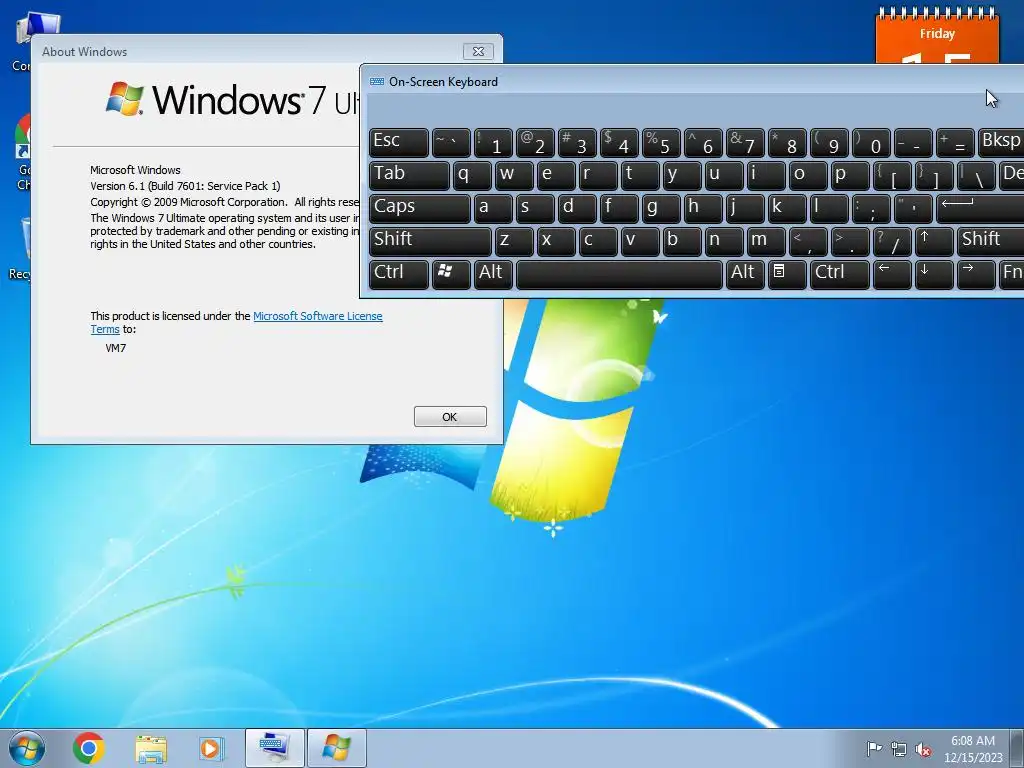
Task: Toggle the left Alt key
Action: pos(492,274)
